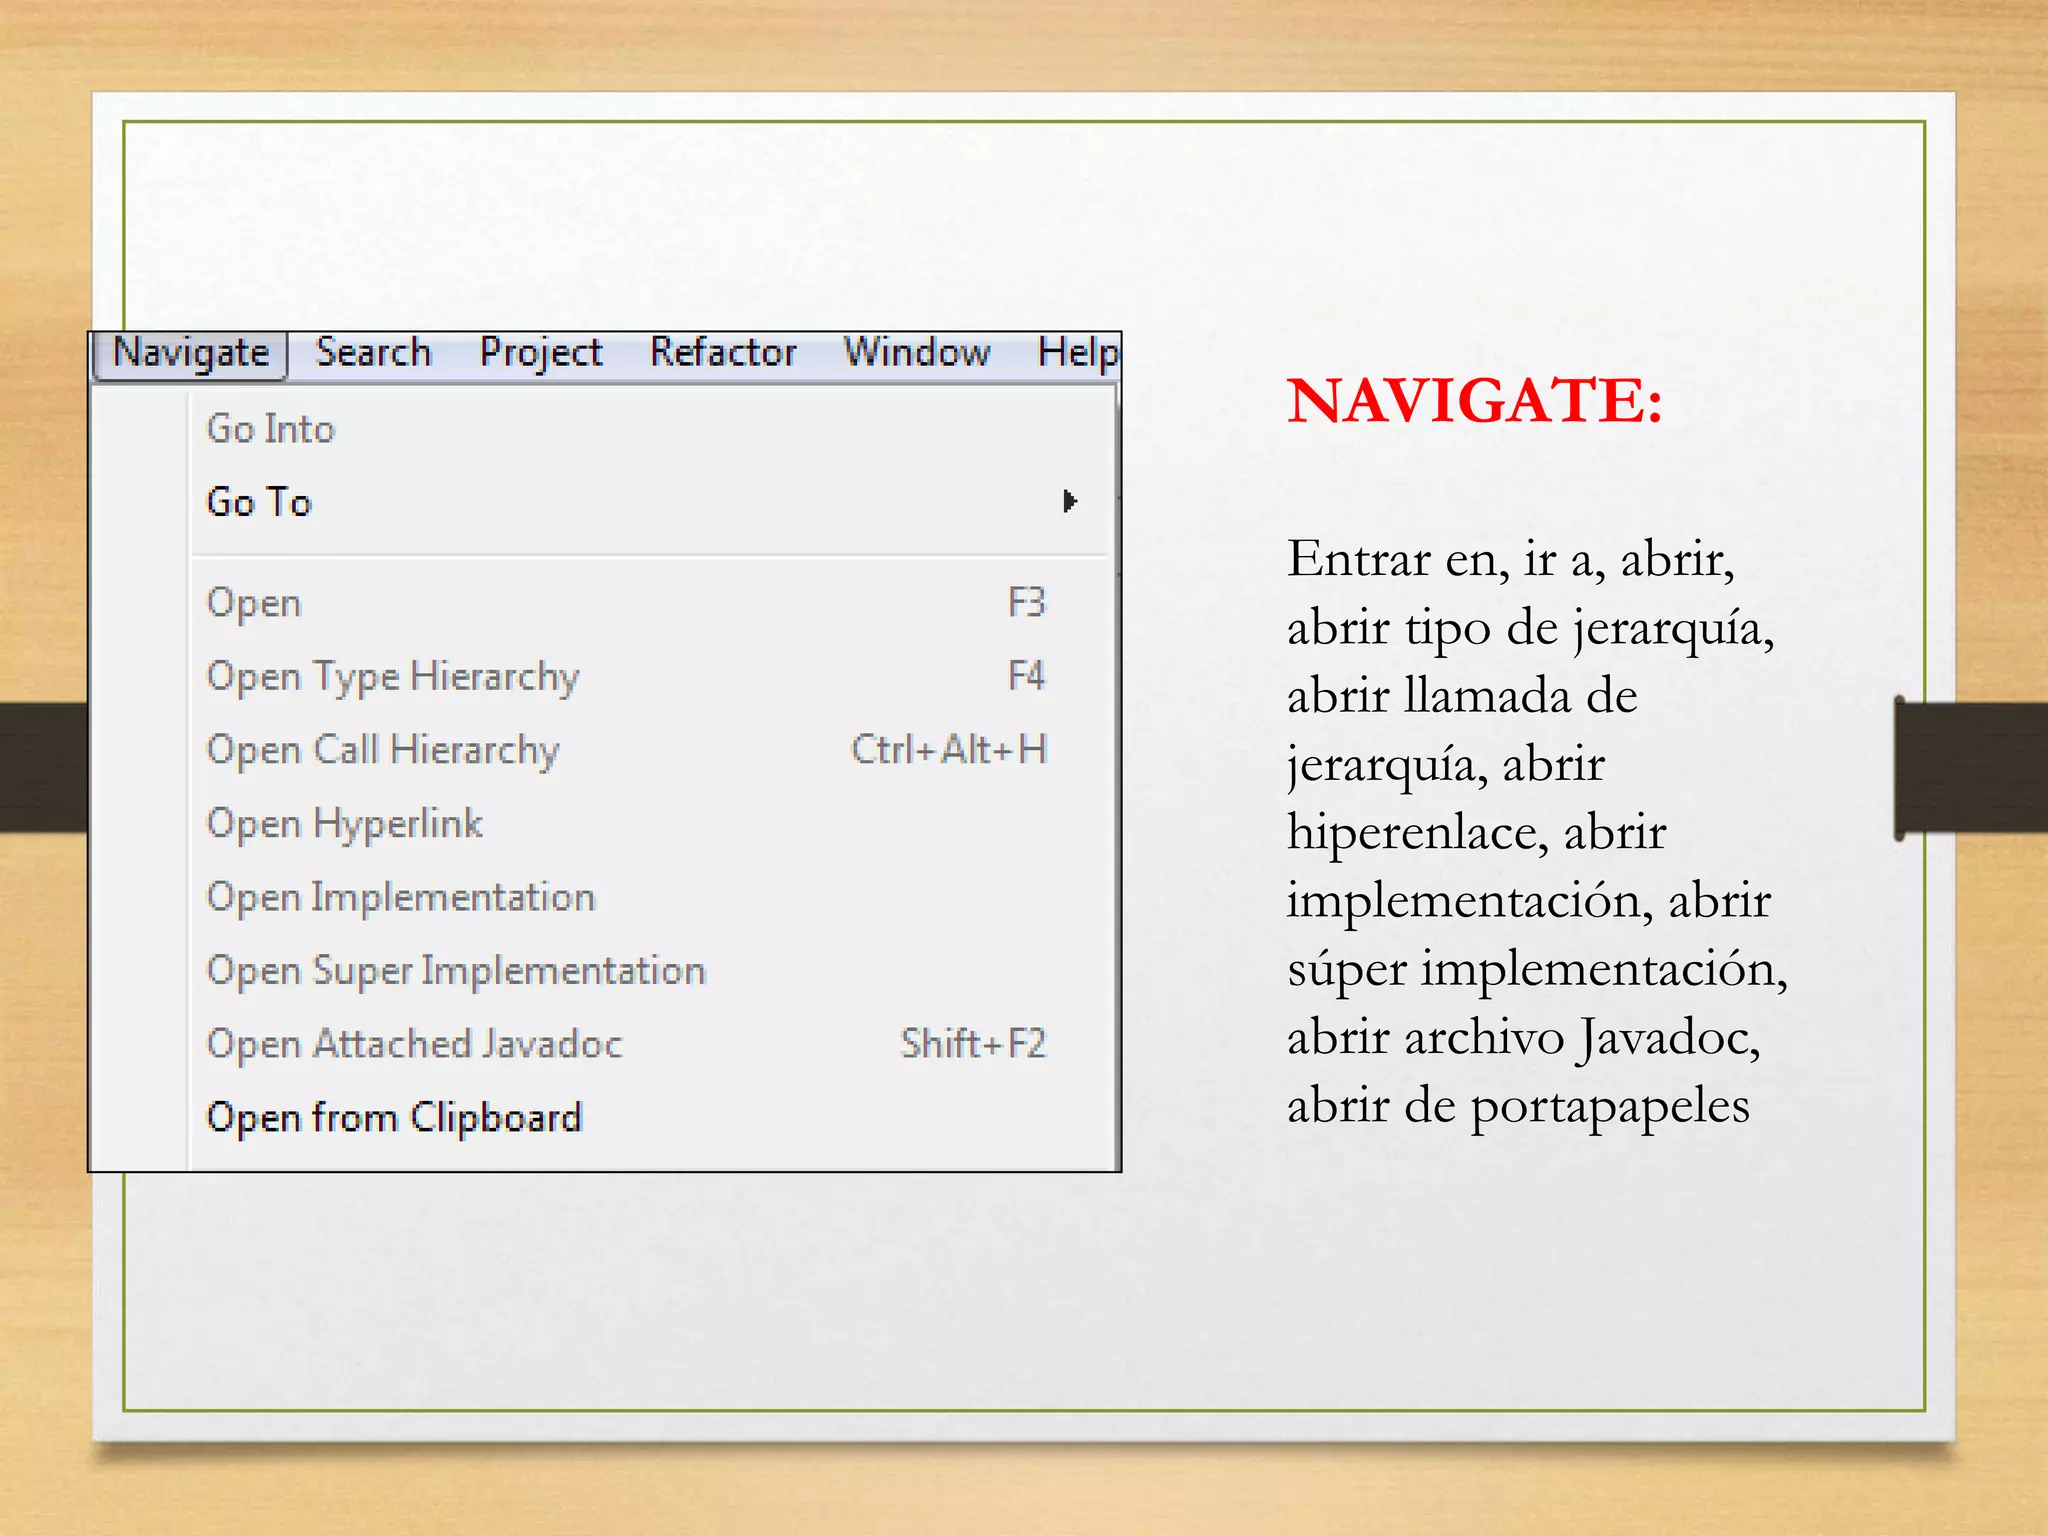
Task: Select Open from Clipboard entry
Action: 650,1118
